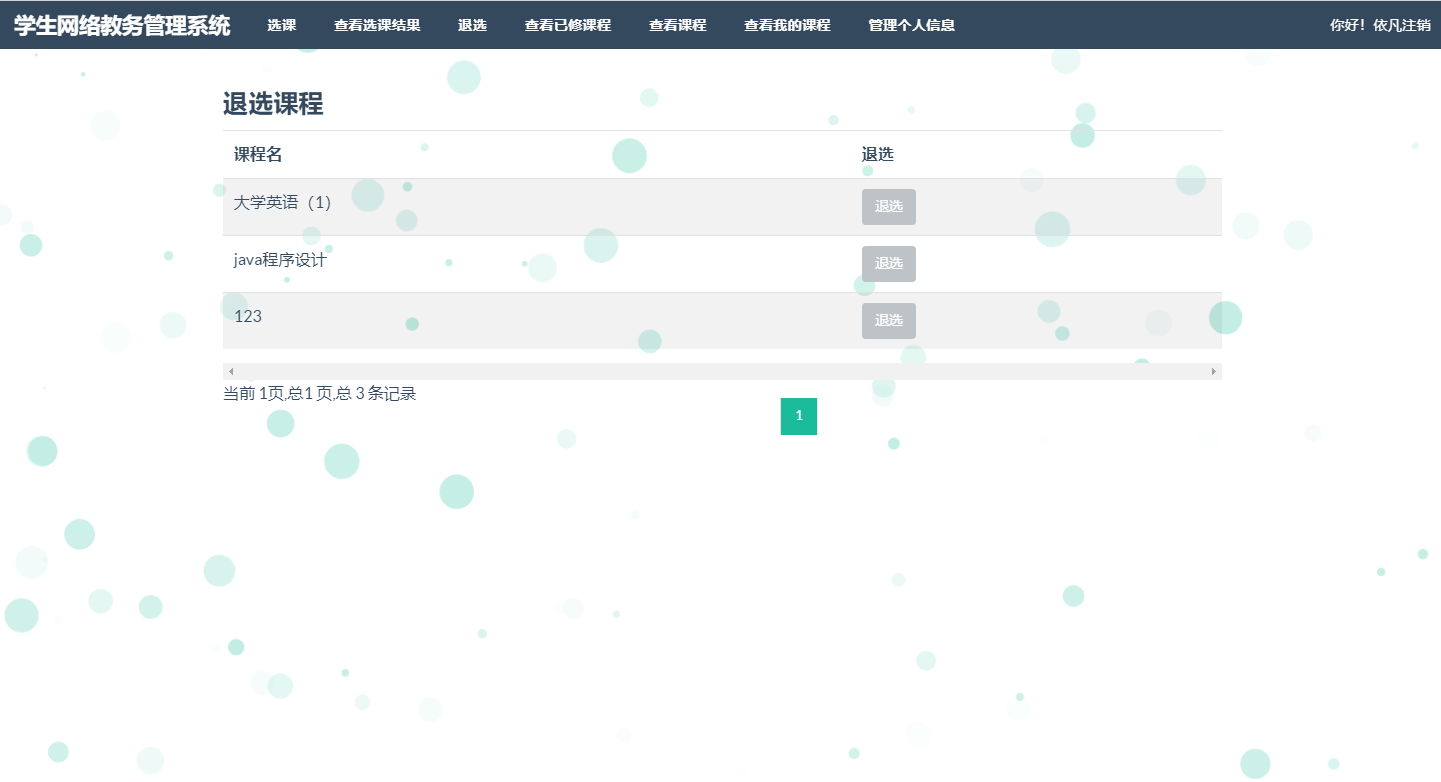Click the horizontal scrollbar track below the table
This screenshot has height=782, width=1441.
(720, 371)
